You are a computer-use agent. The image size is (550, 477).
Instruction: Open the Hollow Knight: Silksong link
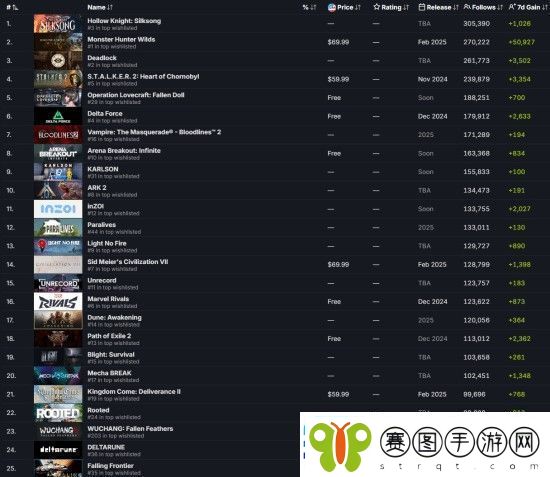pos(124,21)
